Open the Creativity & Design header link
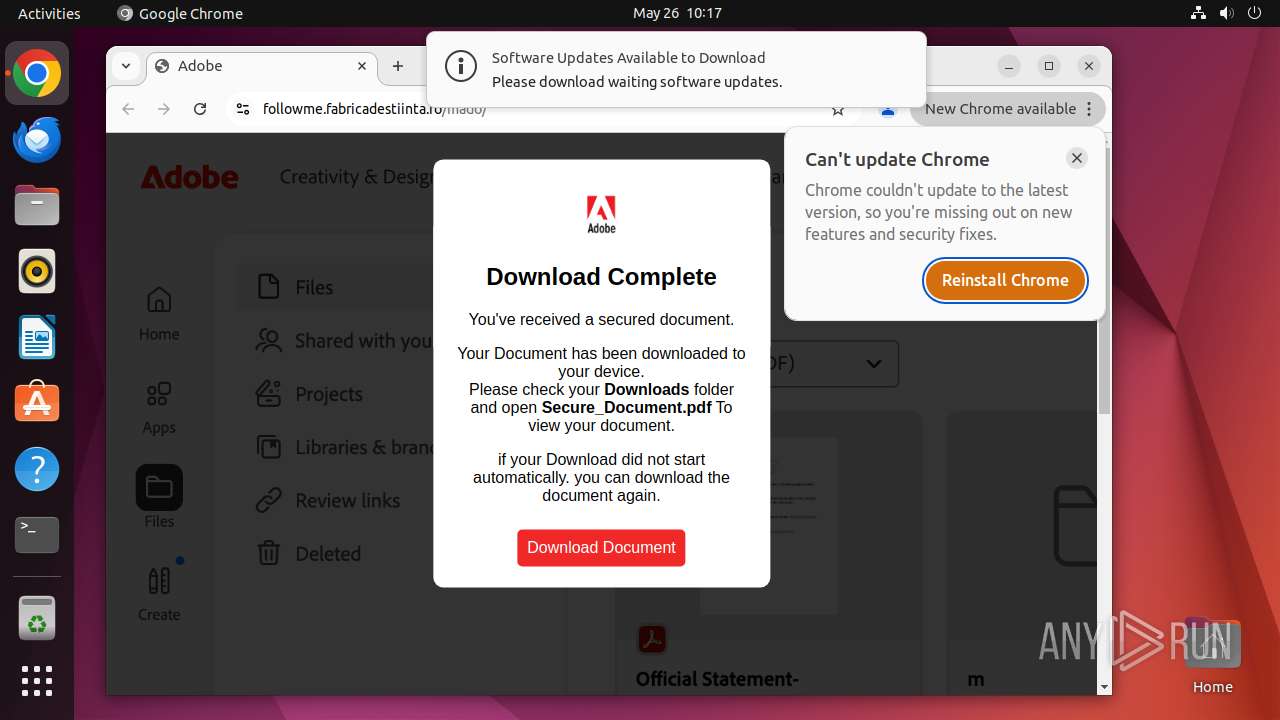1280x720 pixels. 356,177
